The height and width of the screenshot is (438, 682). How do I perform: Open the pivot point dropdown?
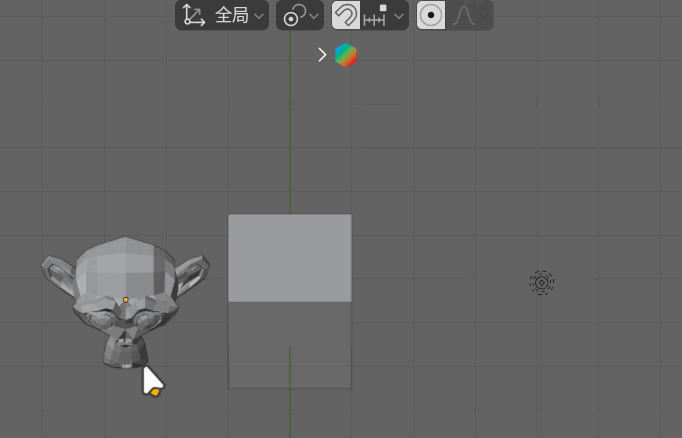(x=300, y=16)
